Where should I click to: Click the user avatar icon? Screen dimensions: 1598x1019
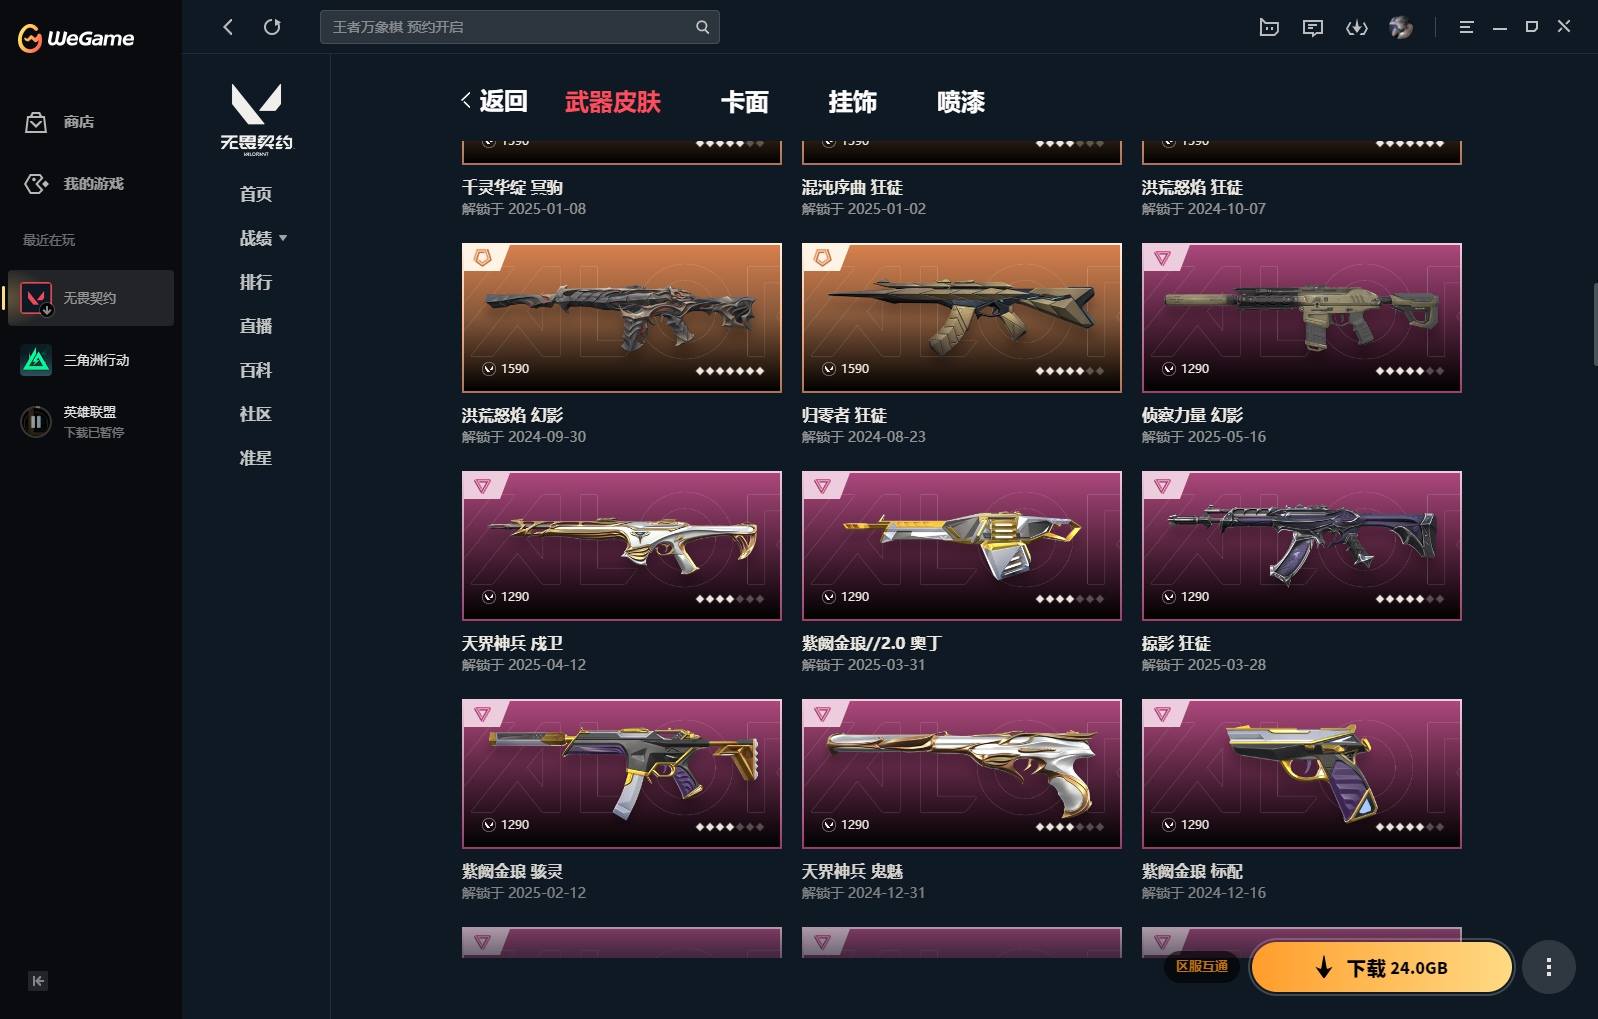pos(1401,27)
